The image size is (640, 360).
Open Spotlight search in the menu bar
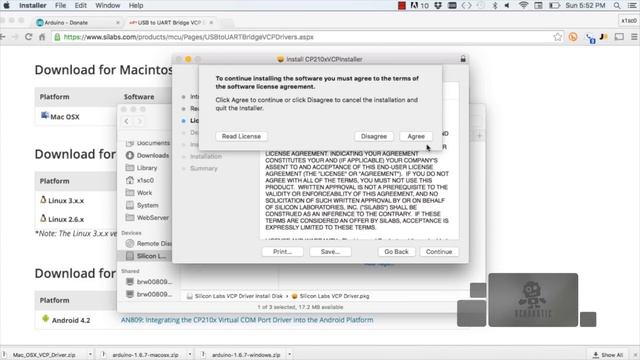(x=617, y=5)
